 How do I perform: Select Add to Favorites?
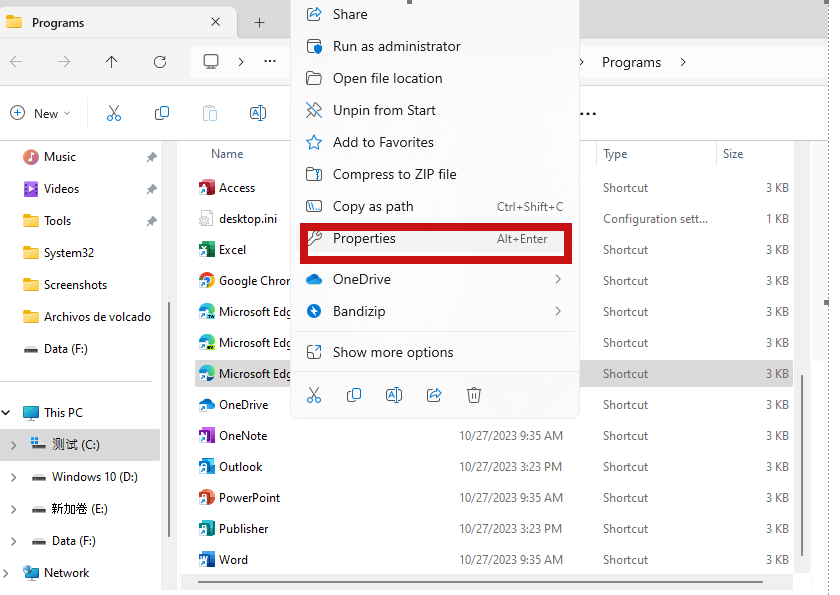434,142
